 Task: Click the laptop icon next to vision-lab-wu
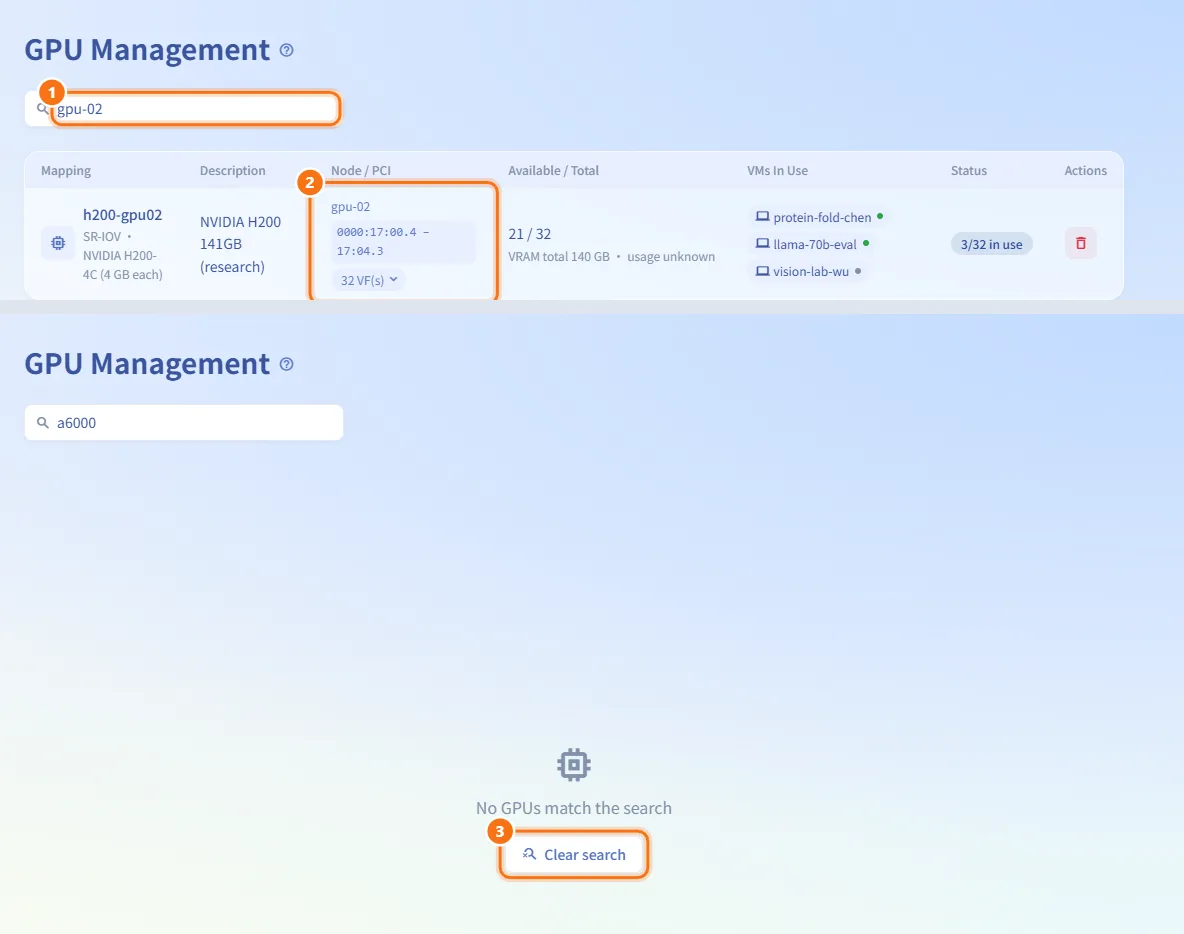(763, 271)
